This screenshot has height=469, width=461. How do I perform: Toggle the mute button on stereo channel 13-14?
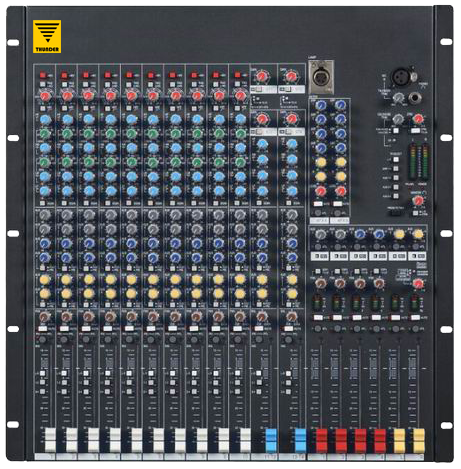[x=289, y=329]
